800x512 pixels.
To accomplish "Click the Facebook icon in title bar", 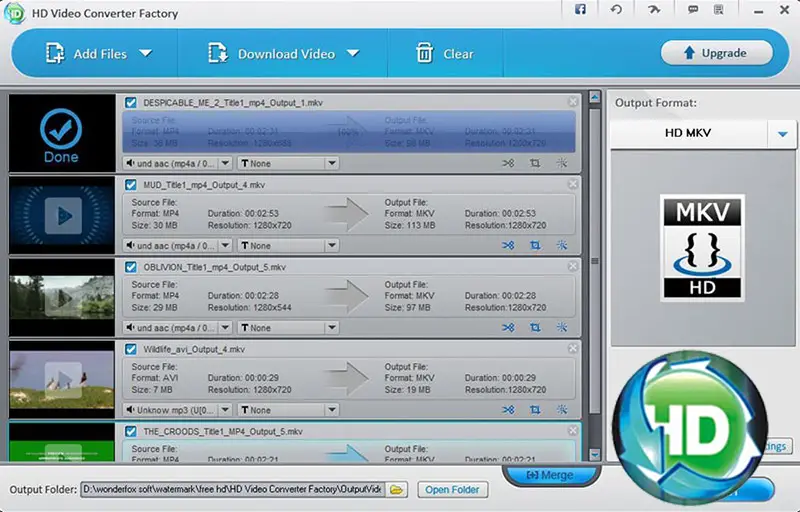I will (x=580, y=9).
